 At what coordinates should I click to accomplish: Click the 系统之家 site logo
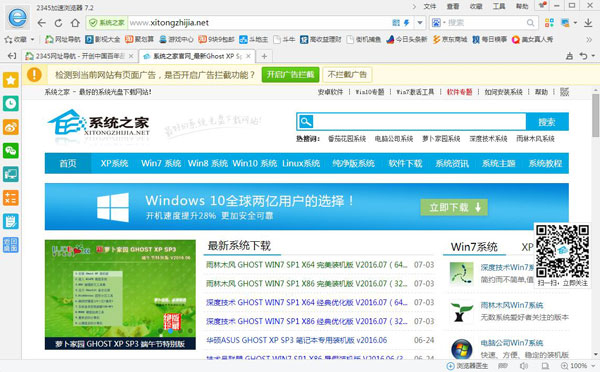point(99,123)
